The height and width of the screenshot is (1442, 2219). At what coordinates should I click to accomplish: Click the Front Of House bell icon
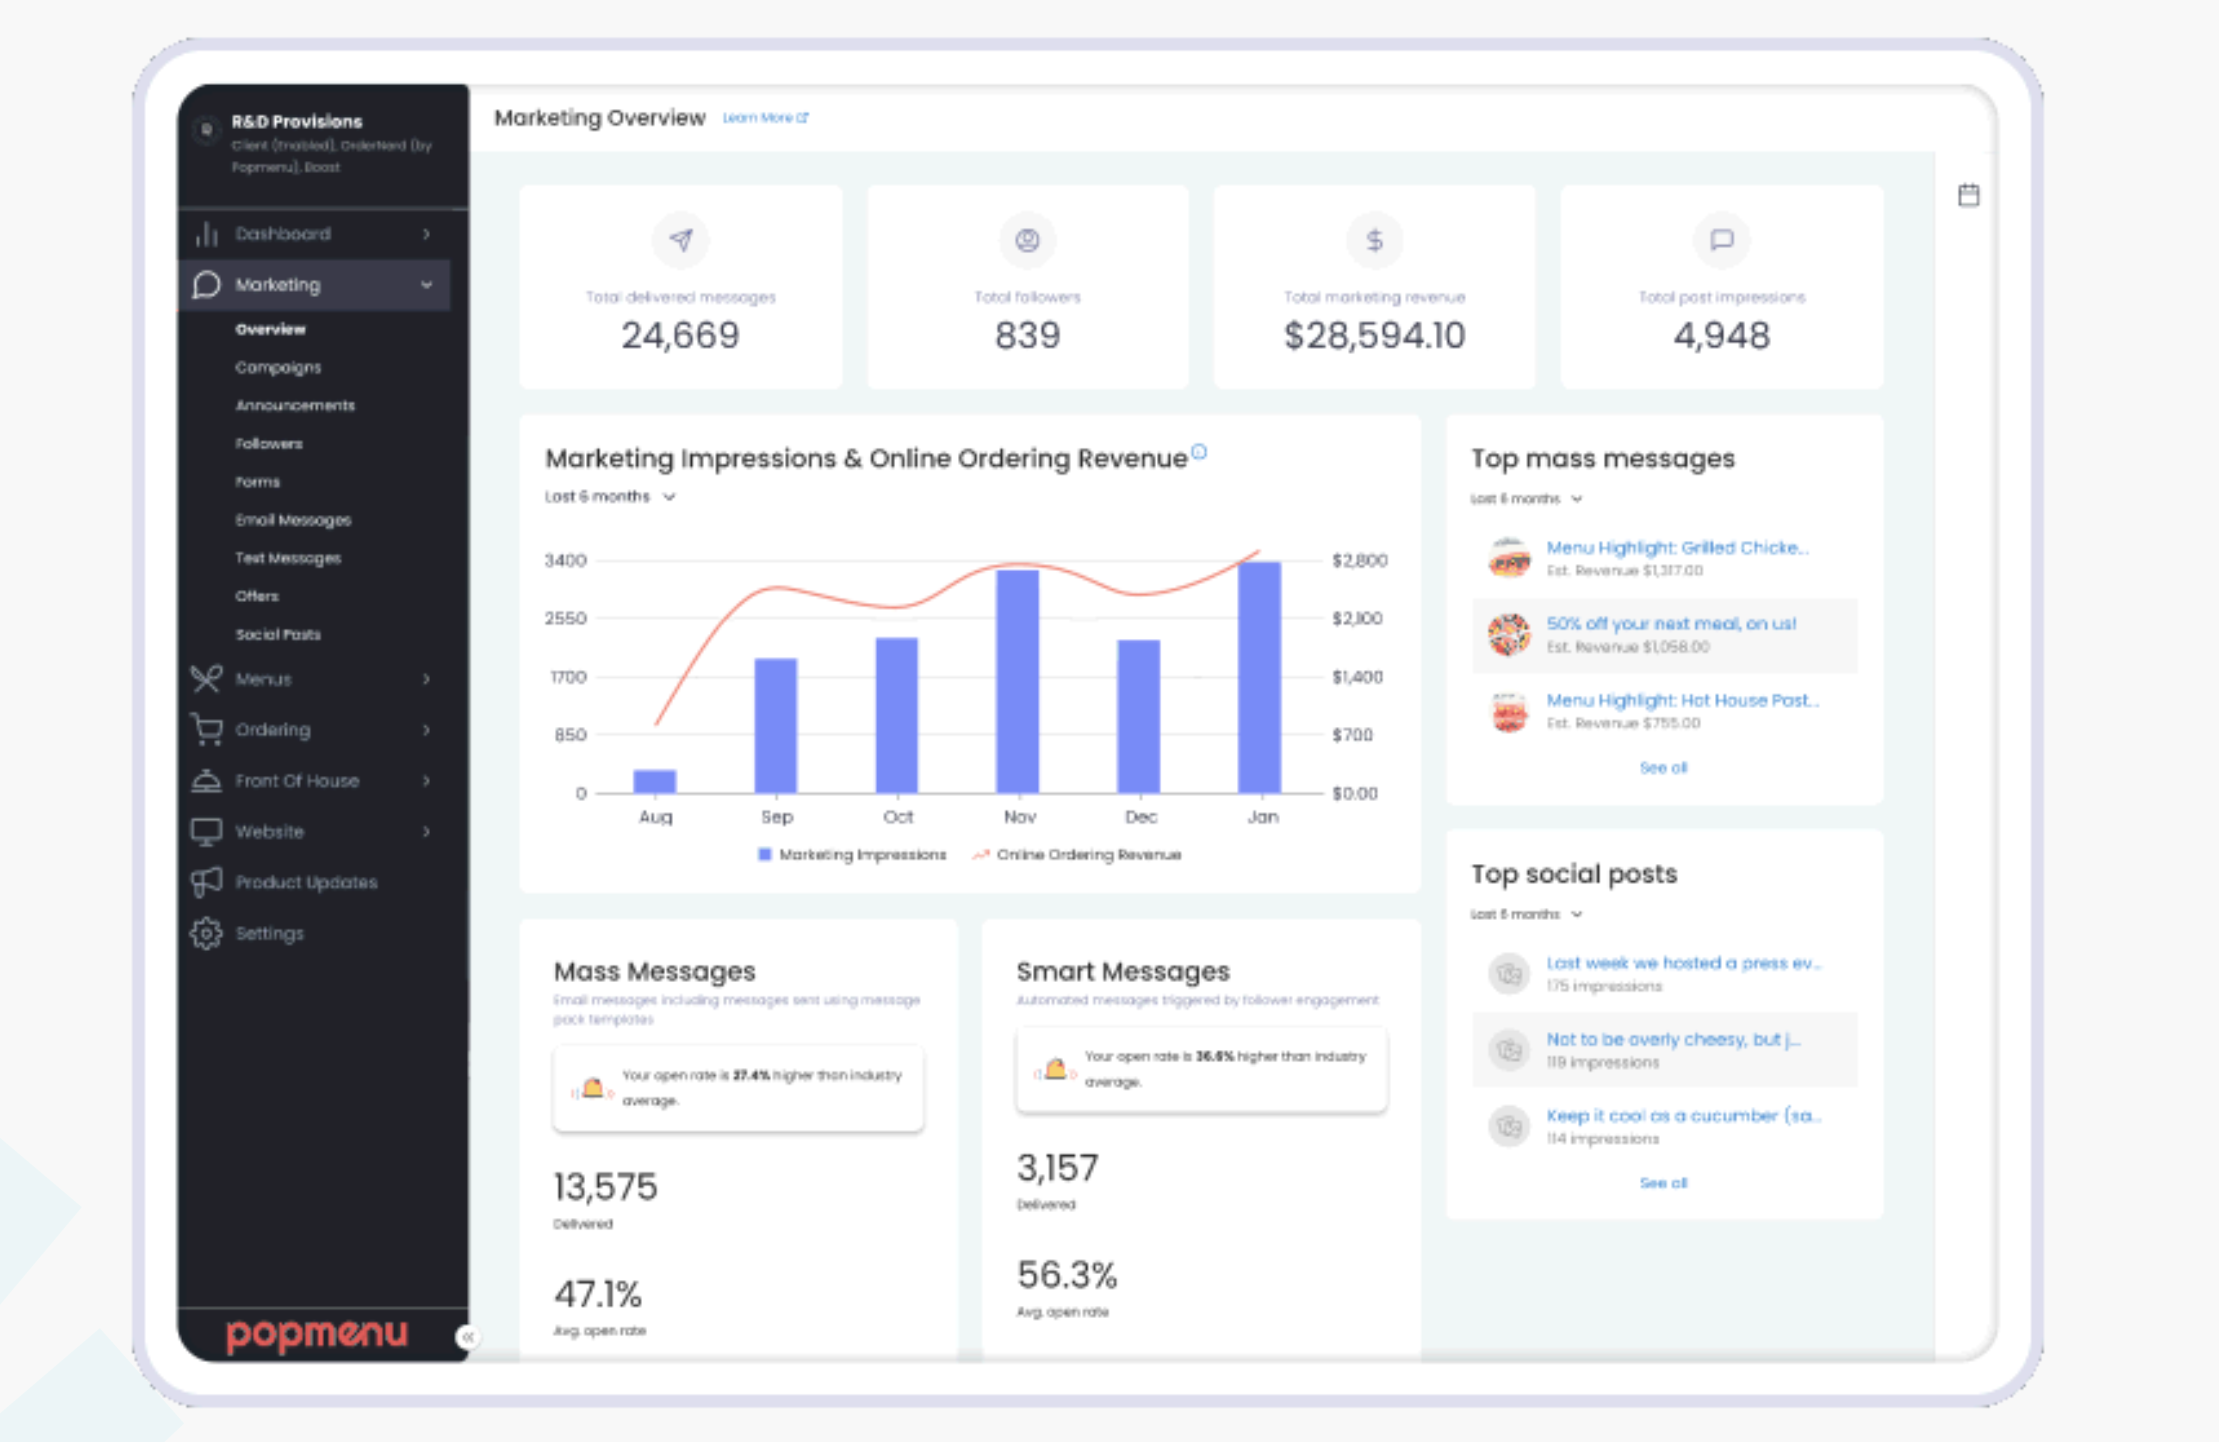[x=206, y=780]
